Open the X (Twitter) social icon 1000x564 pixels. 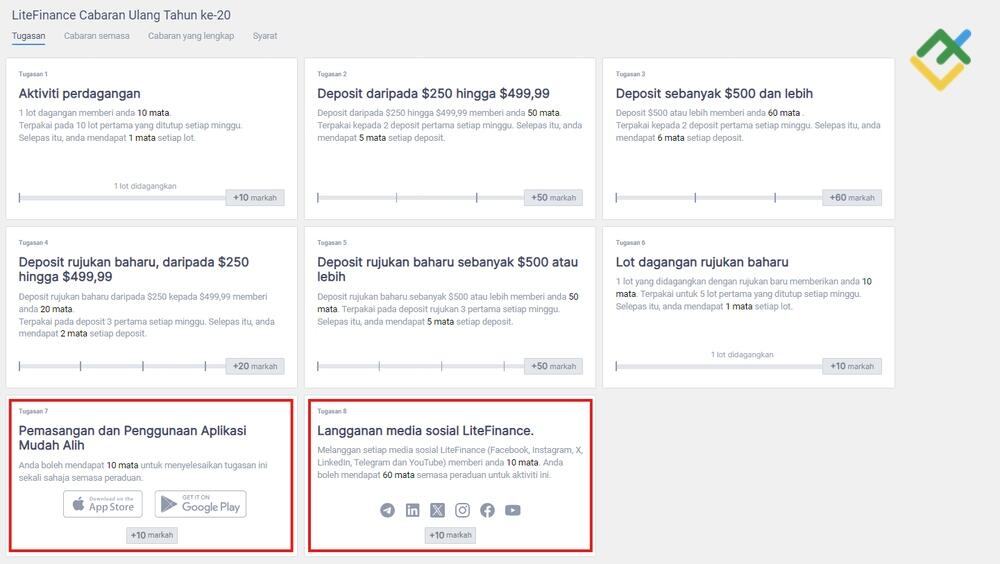[x=438, y=510]
